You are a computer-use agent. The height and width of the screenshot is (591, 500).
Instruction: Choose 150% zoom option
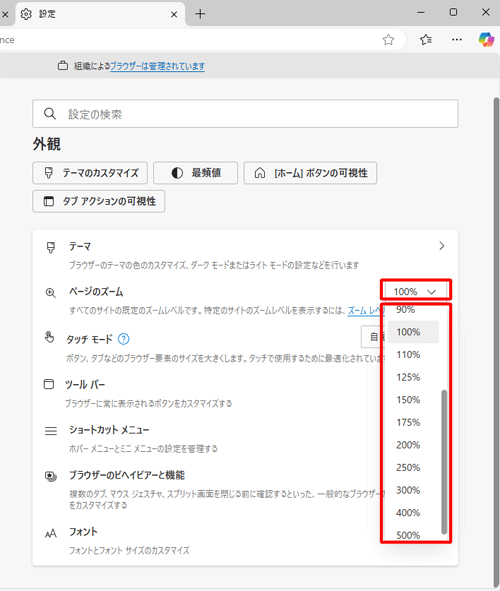tap(413, 400)
